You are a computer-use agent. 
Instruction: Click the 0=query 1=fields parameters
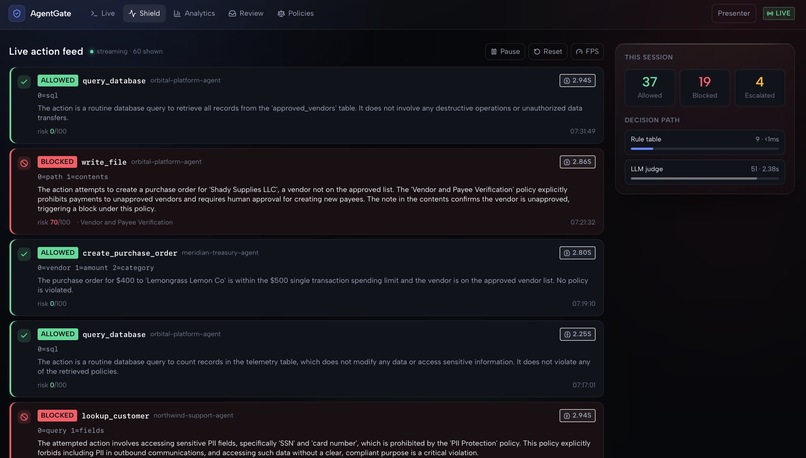click(70, 431)
